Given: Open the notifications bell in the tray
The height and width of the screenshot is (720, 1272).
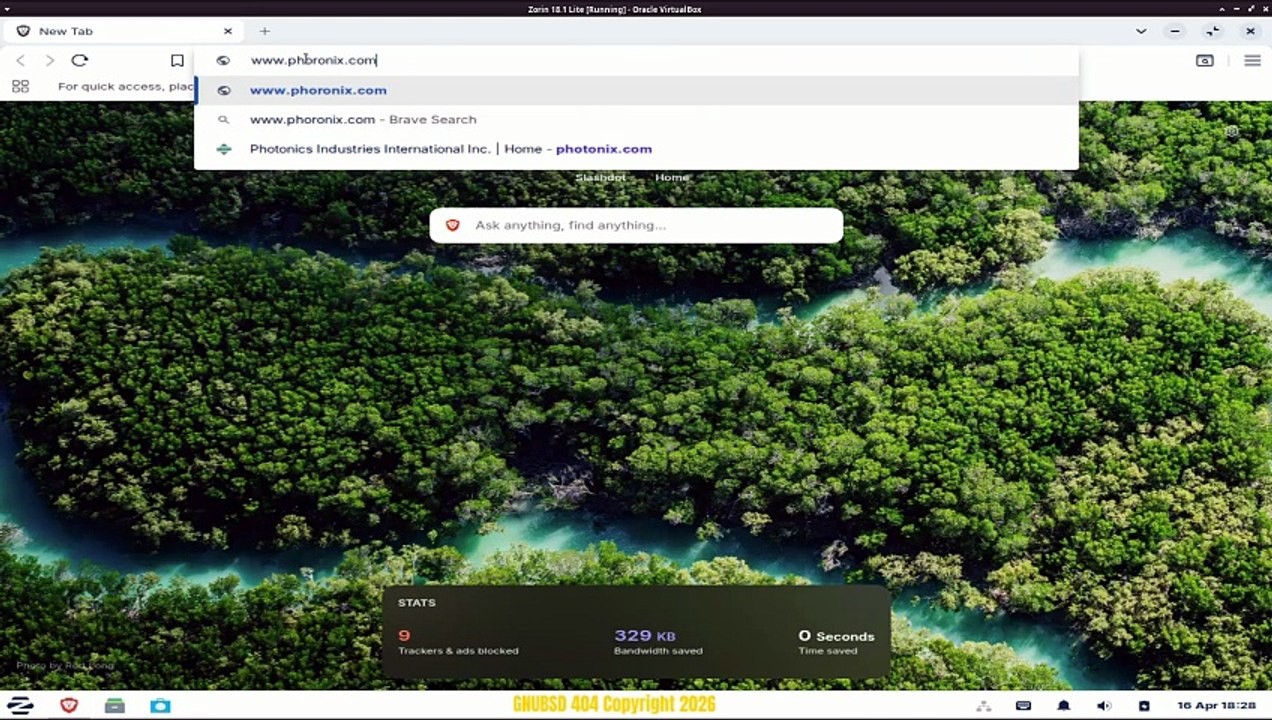Looking at the screenshot, I should tap(1064, 706).
